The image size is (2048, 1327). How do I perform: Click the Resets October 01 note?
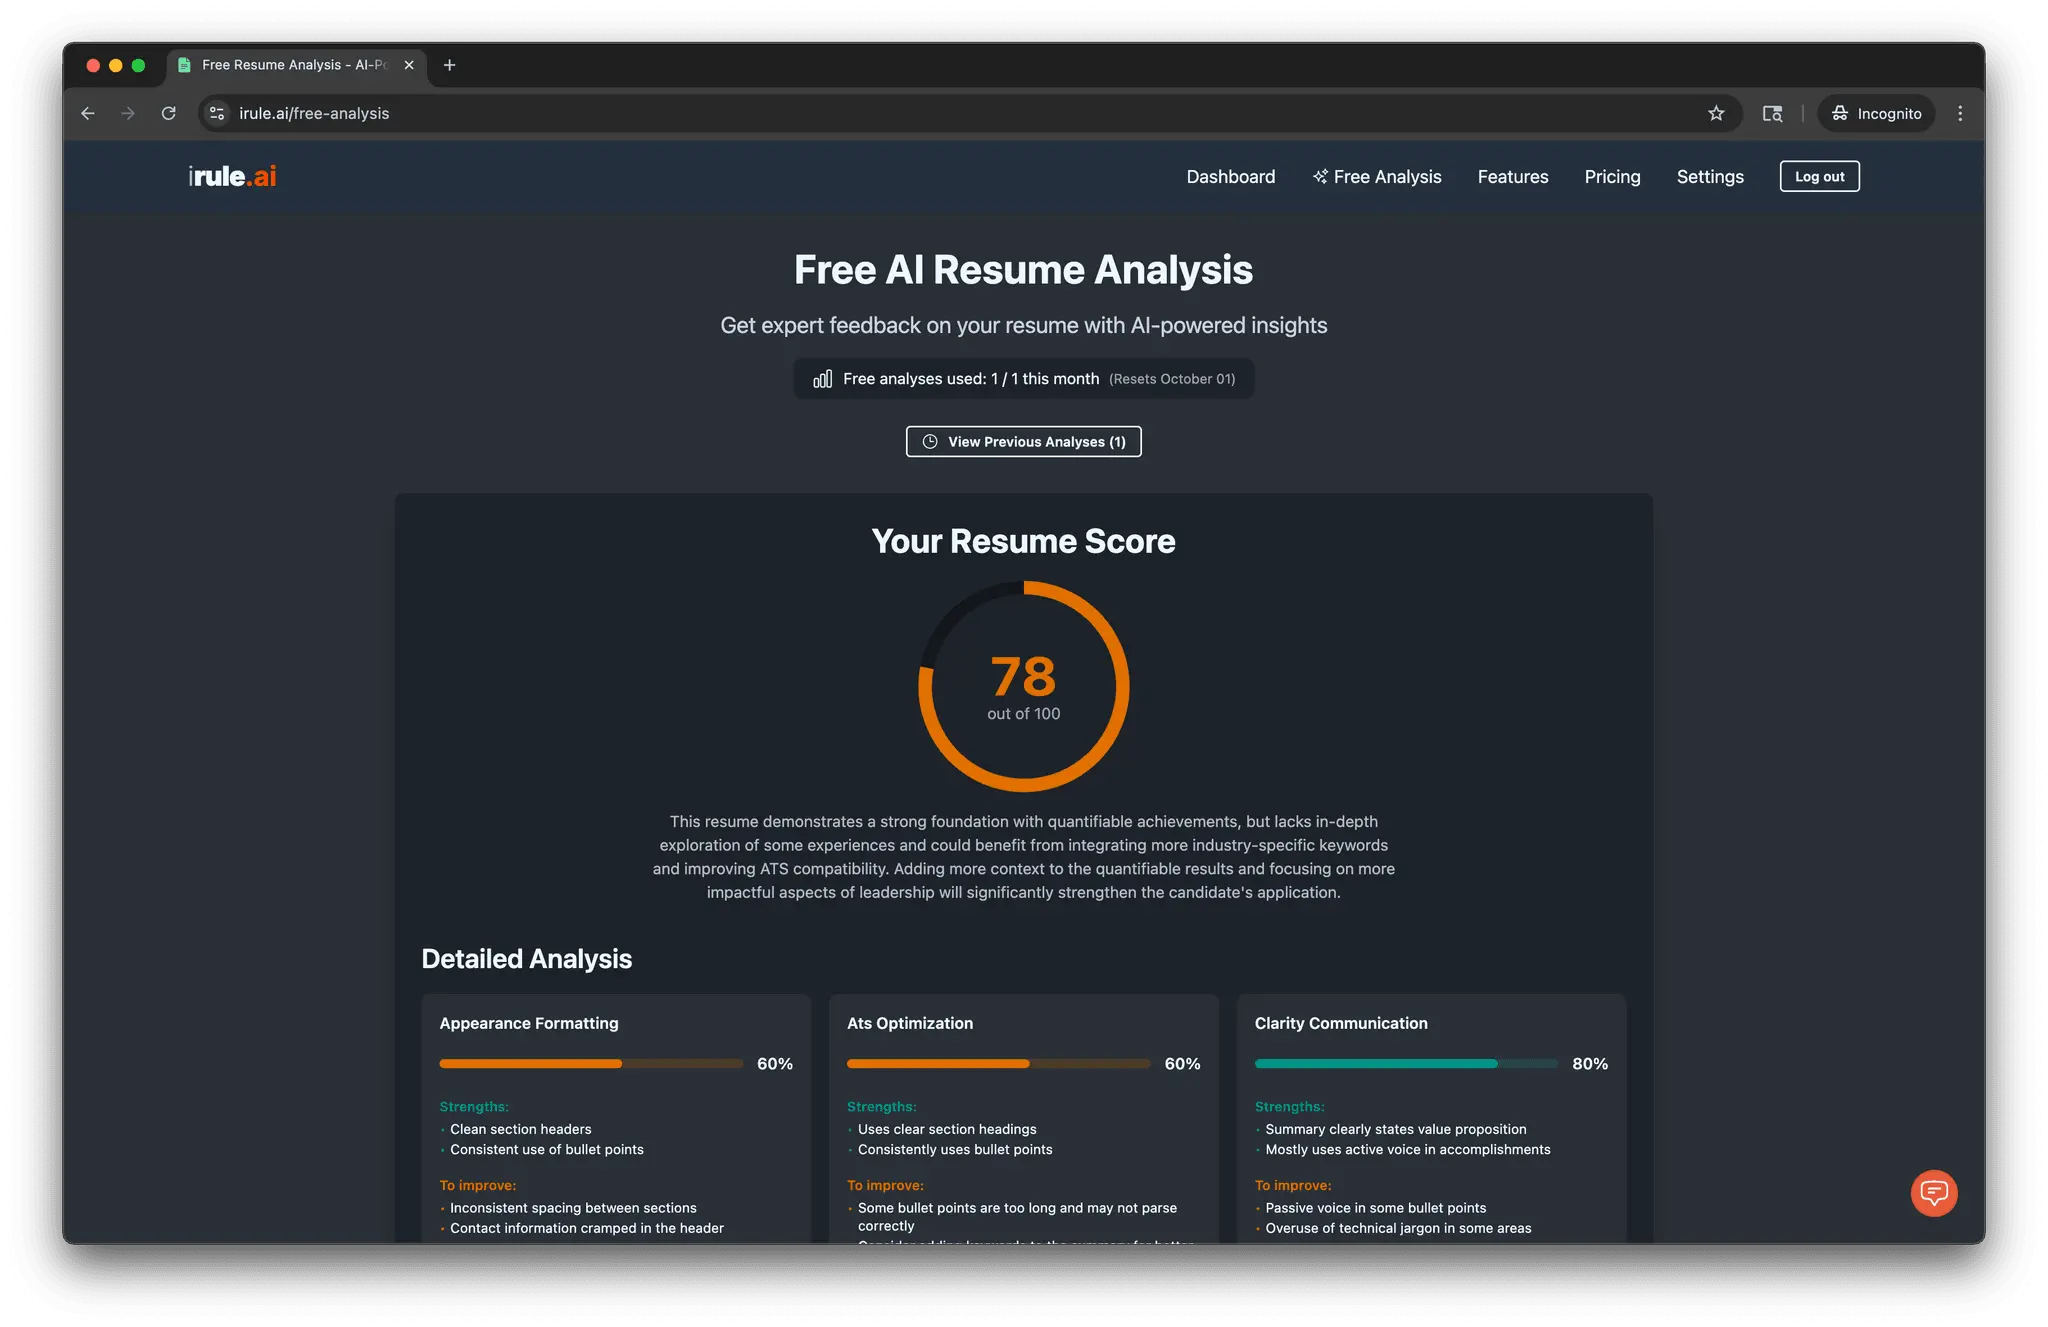[1172, 379]
